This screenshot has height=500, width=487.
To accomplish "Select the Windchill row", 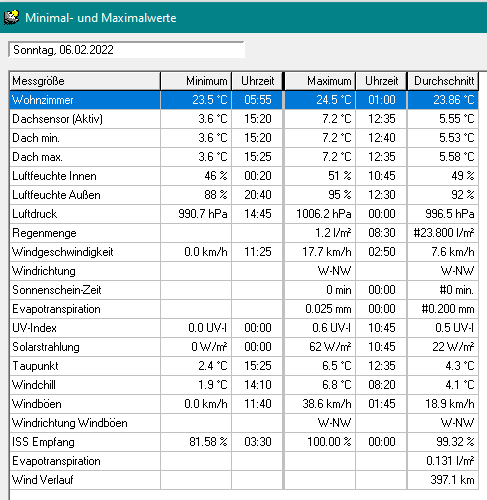I will [244, 385].
